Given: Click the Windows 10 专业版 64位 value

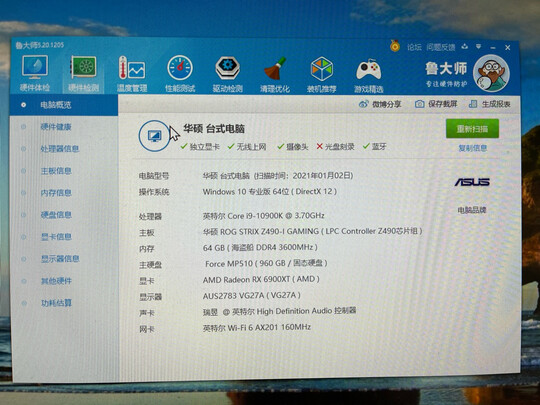Looking at the screenshot, I should point(270,191).
